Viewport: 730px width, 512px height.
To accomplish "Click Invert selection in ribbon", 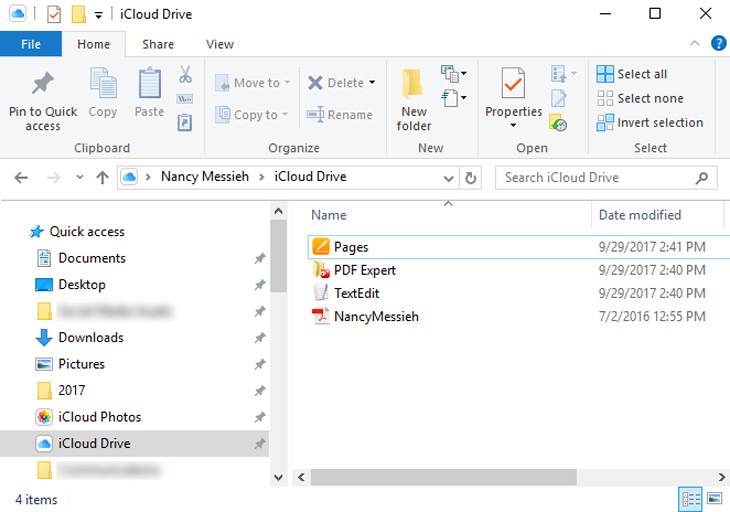I will click(x=649, y=123).
